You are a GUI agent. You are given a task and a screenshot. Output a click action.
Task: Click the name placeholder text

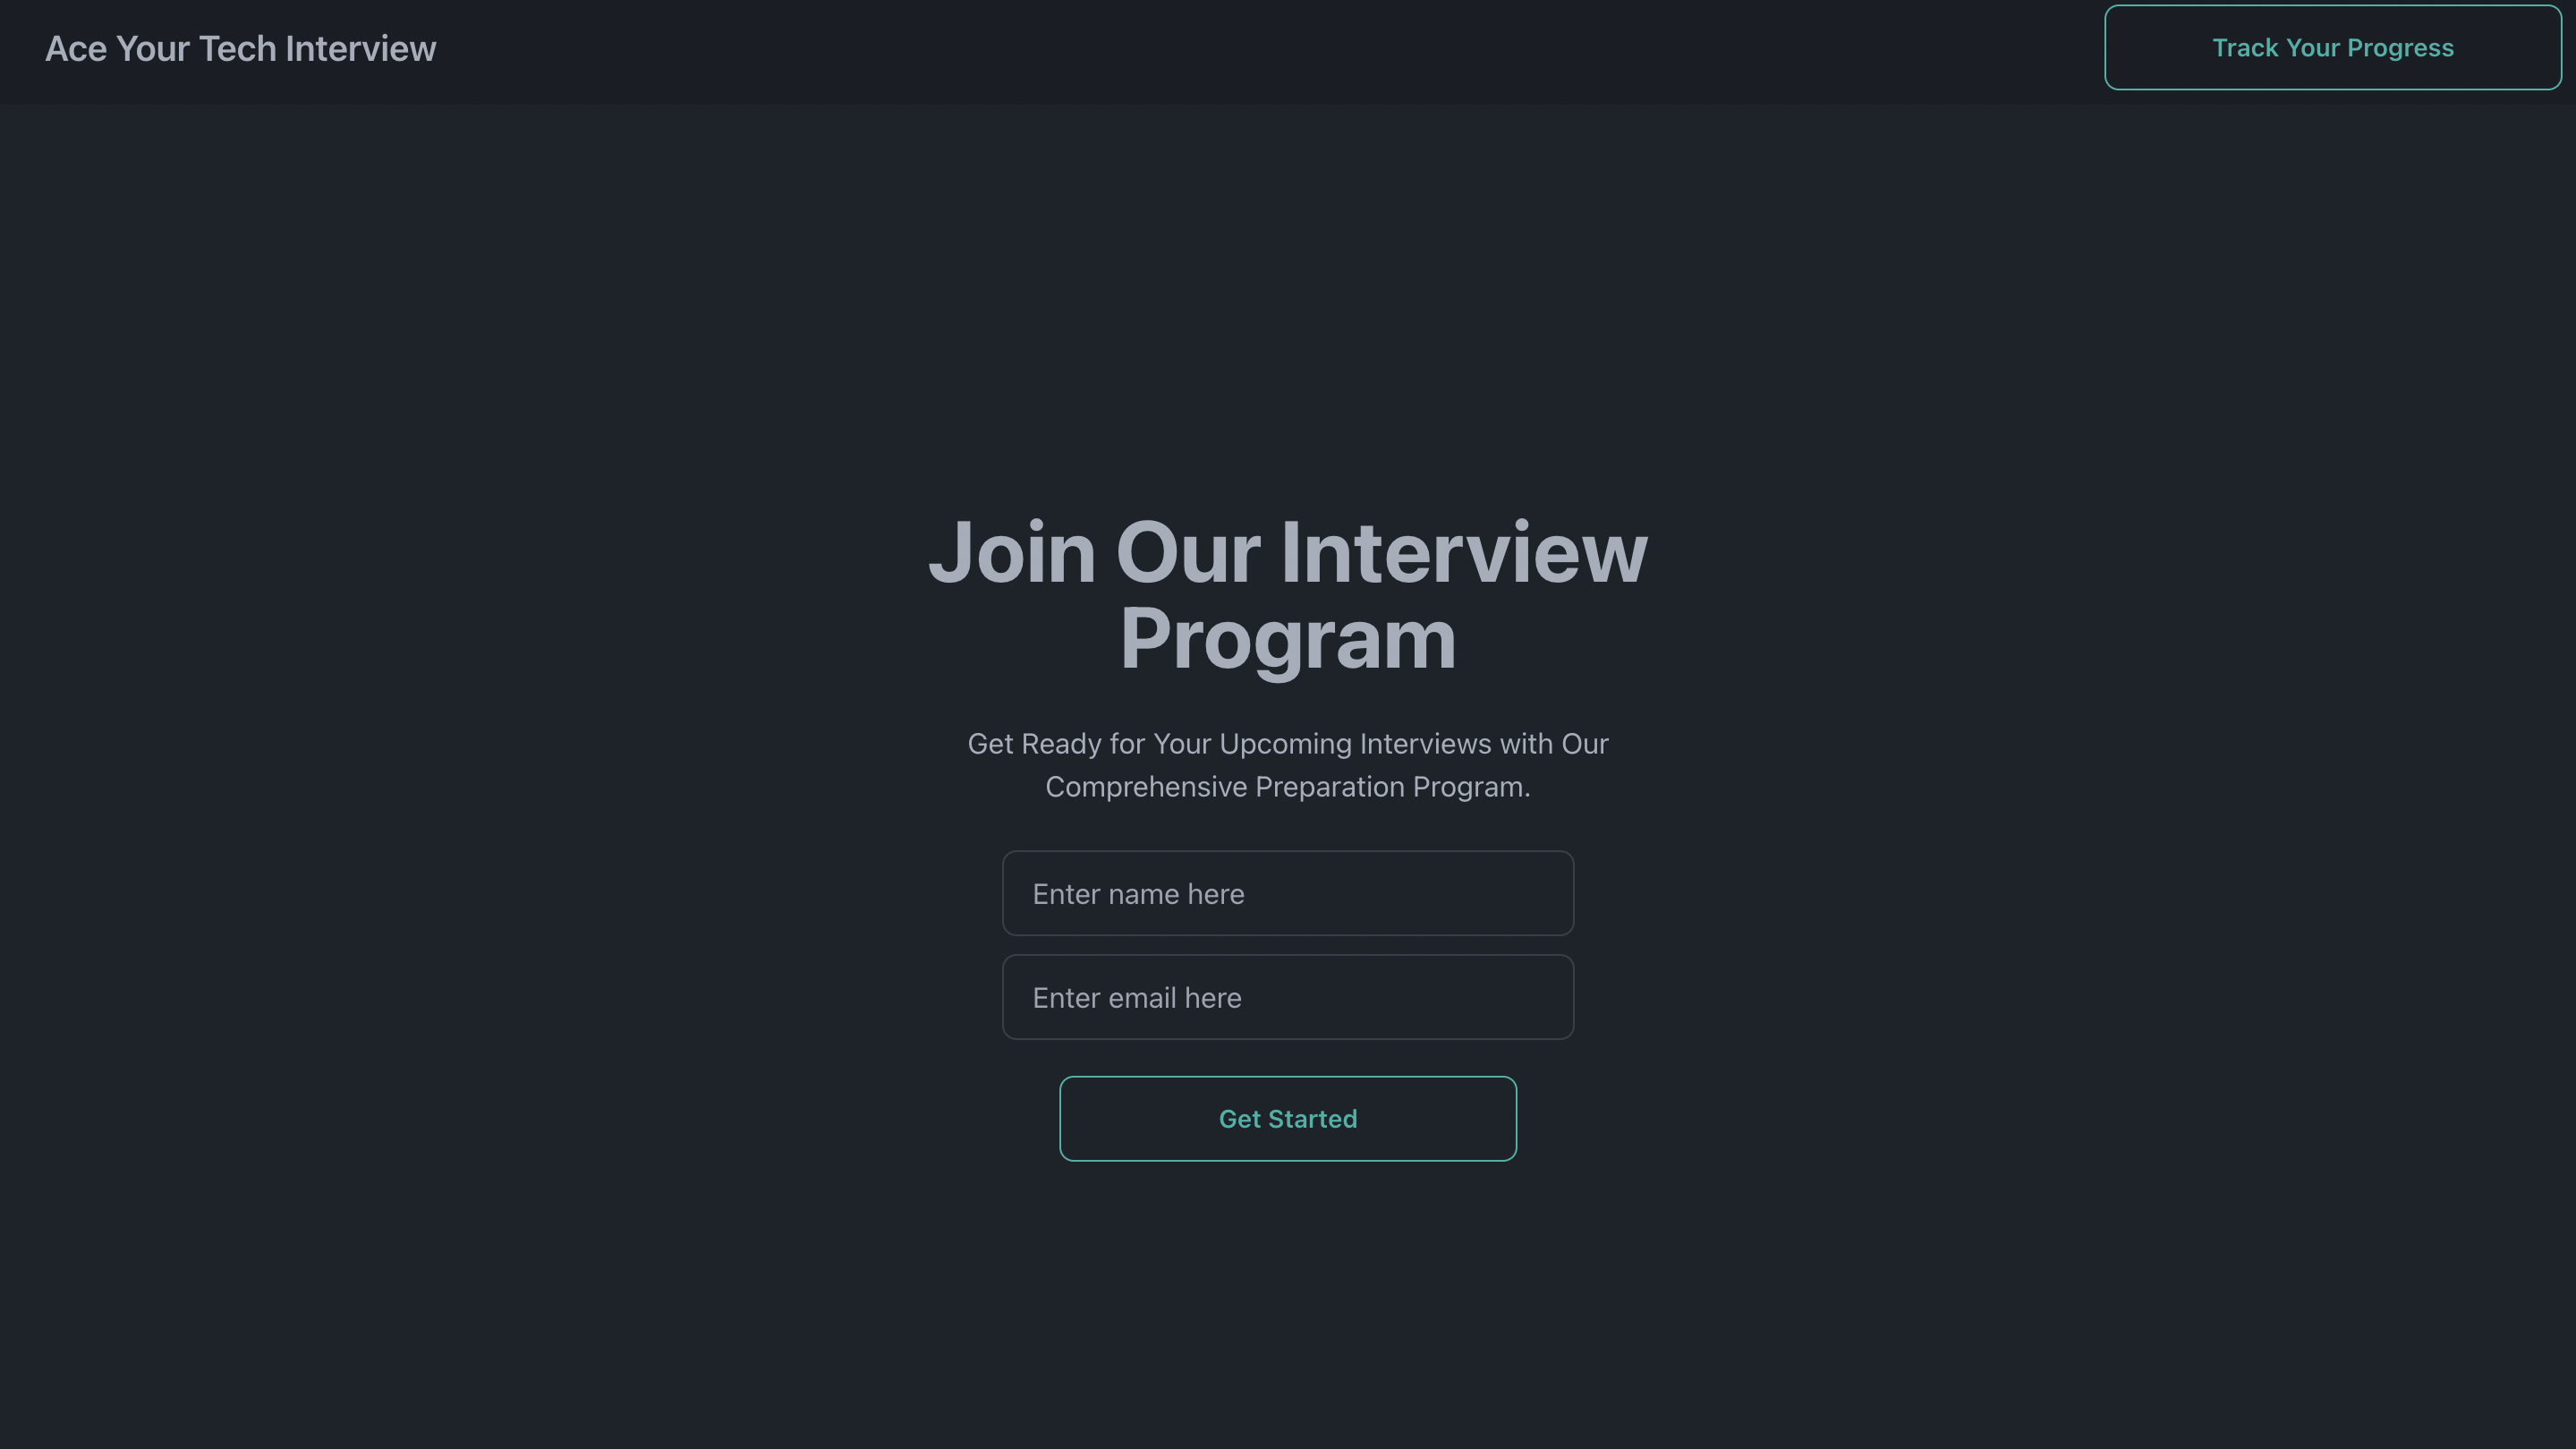(x=1138, y=894)
